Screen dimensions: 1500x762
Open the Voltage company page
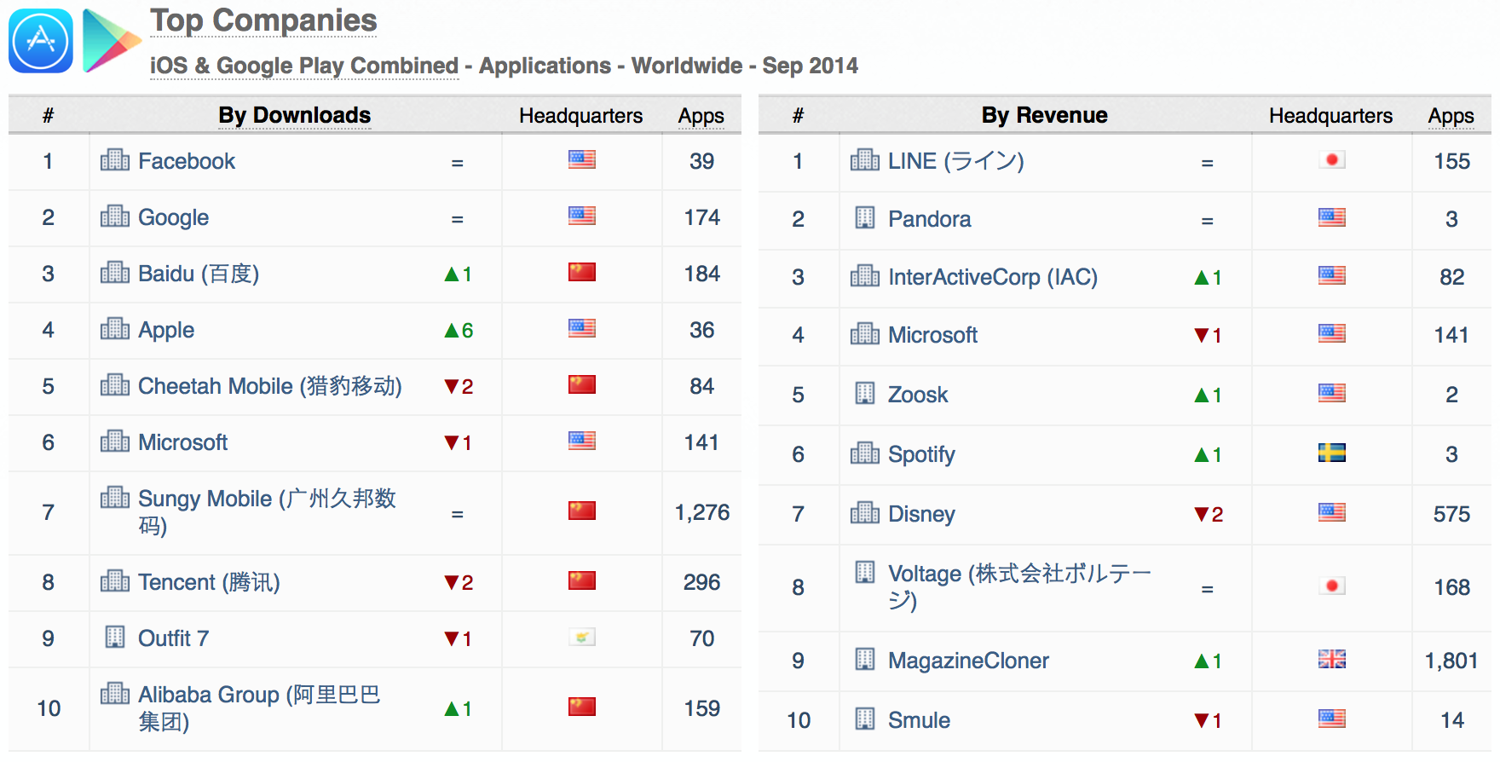coord(1020,586)
